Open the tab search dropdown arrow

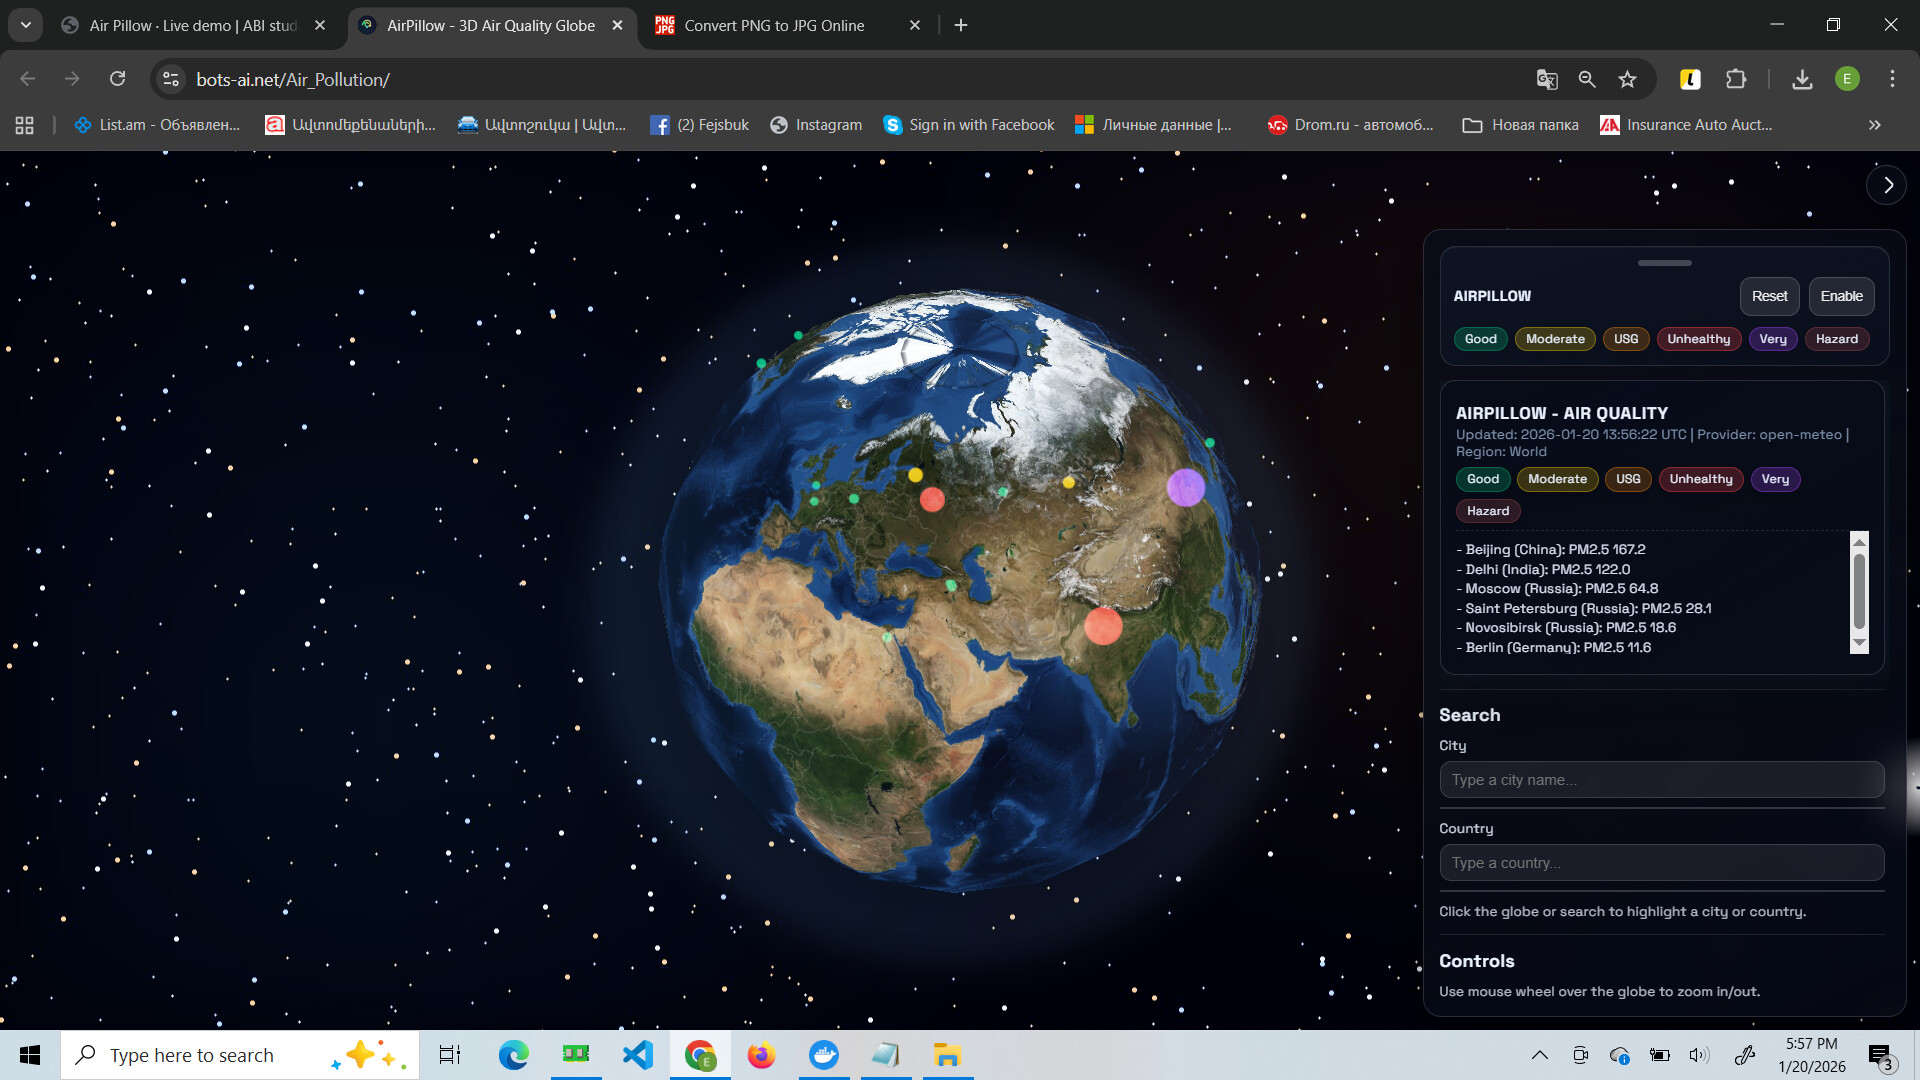26,25
